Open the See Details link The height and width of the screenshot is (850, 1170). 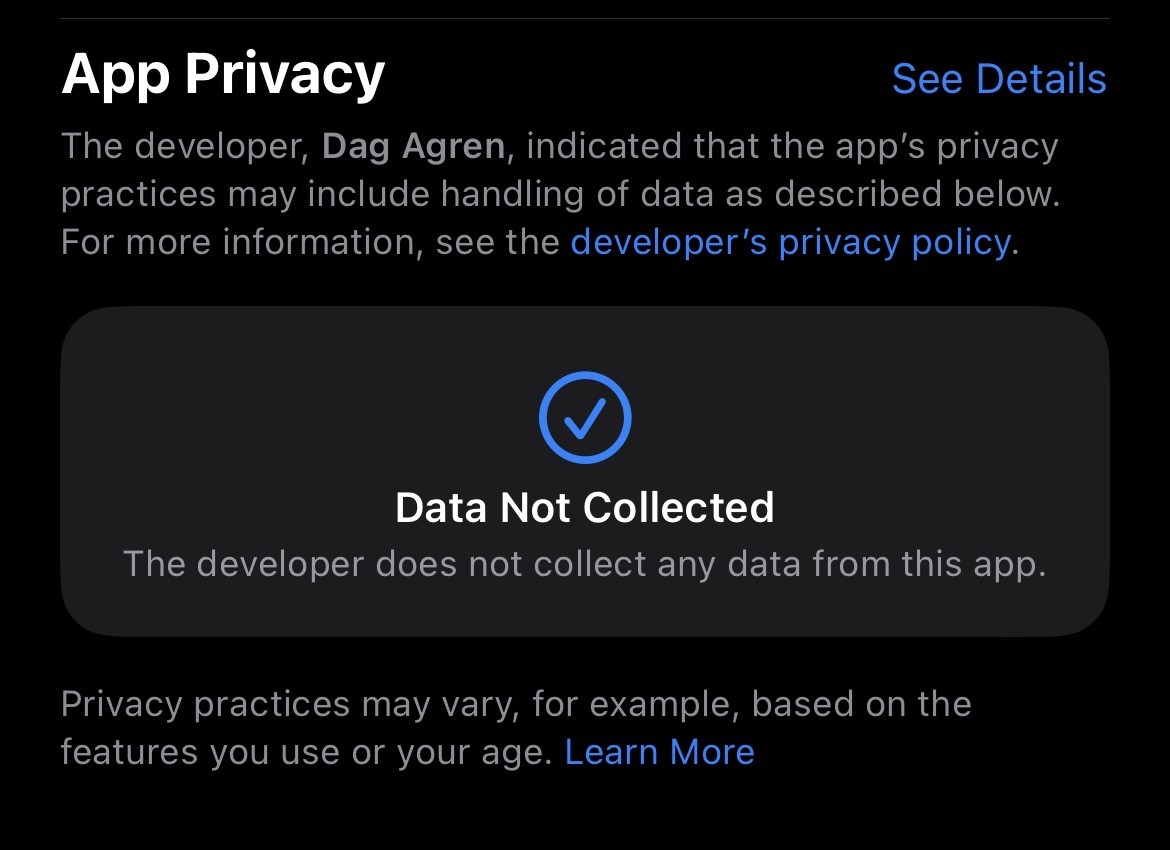tap(998, 78)
